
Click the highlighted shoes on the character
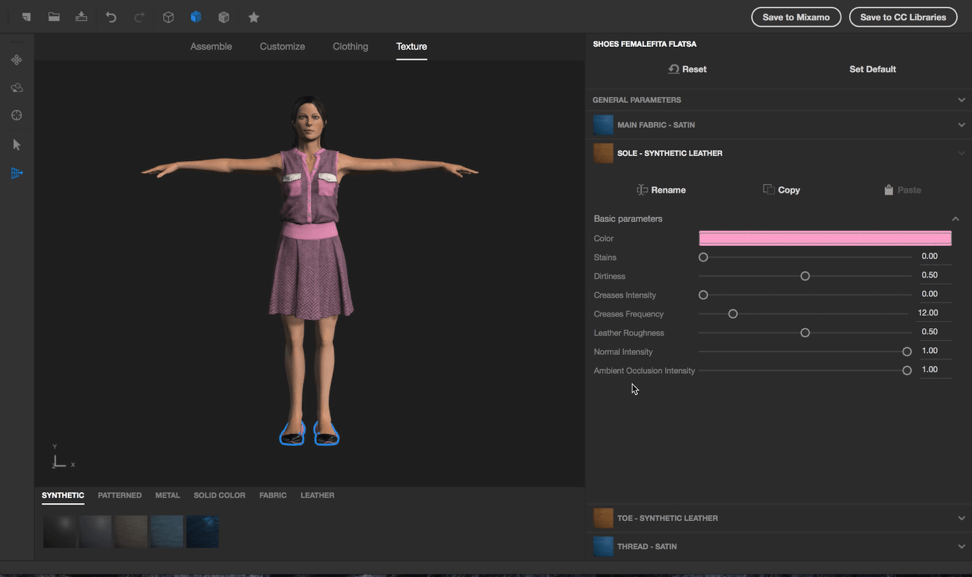[309, 433]
